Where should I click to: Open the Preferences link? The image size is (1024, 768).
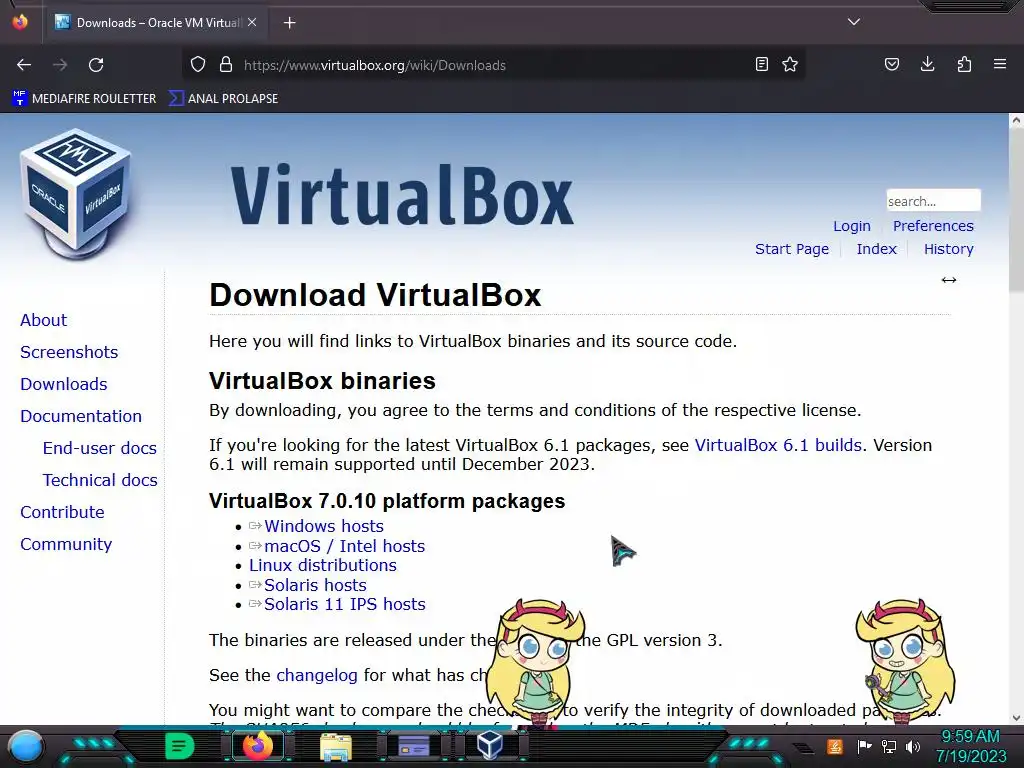click(933, 226)
